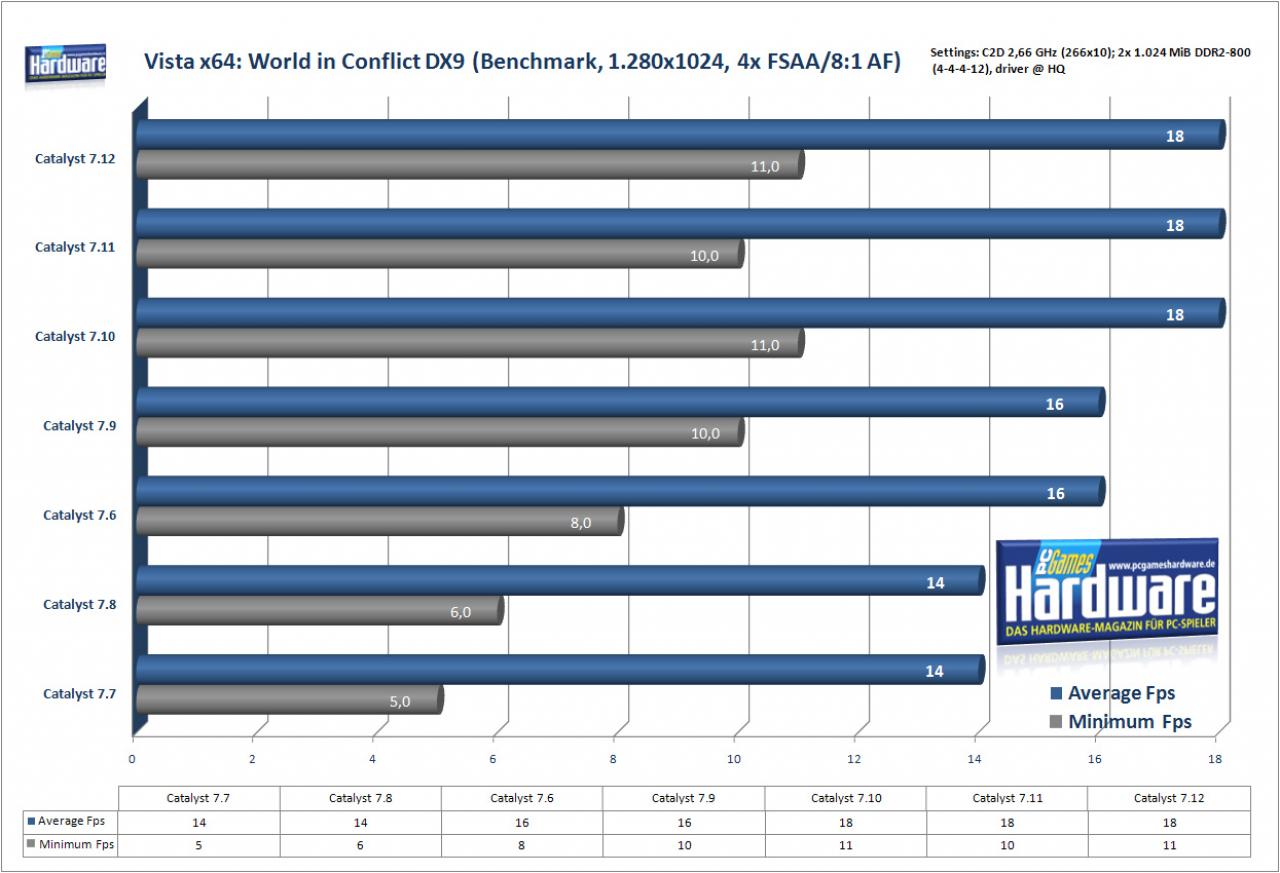Click the x-axis tick label "8"
Screen dimensions: 1280x873
614,759
